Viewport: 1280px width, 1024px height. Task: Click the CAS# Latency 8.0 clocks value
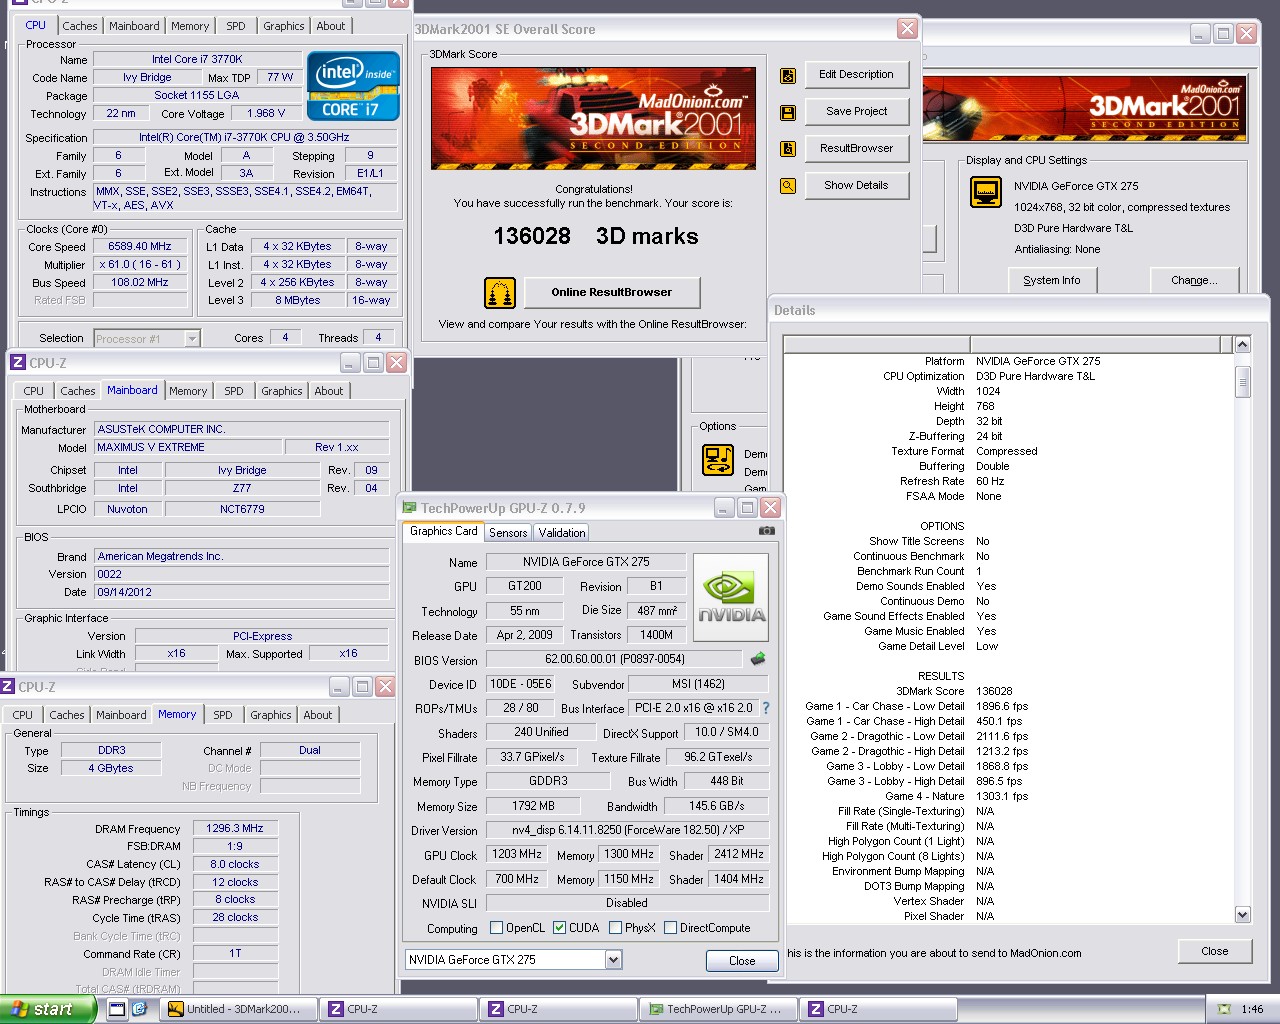click(x=235, y=864)
